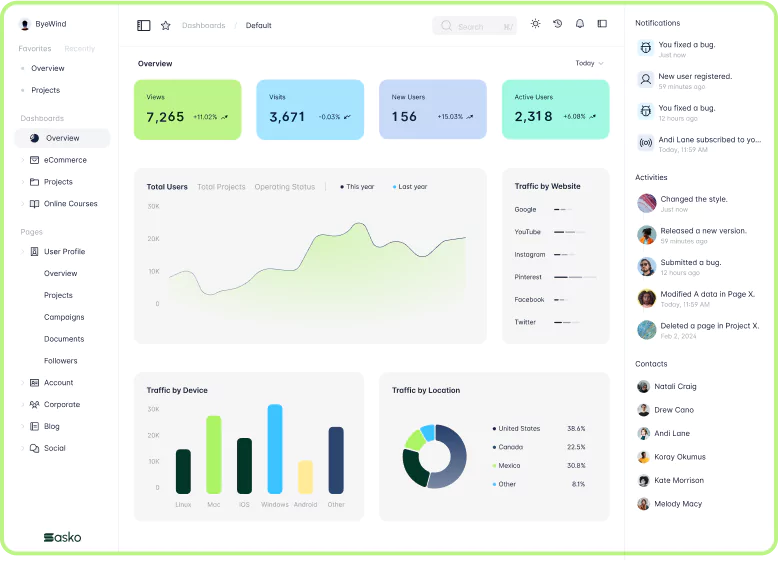Viewport: 778px width, 561px height.
Task: Click the Online Courses book icon
Action: click(x=35, y=204)
